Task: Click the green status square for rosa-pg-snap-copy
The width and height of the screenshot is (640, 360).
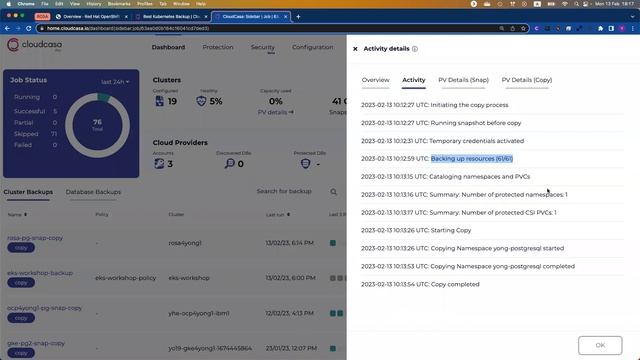Action: coord(333,243)
